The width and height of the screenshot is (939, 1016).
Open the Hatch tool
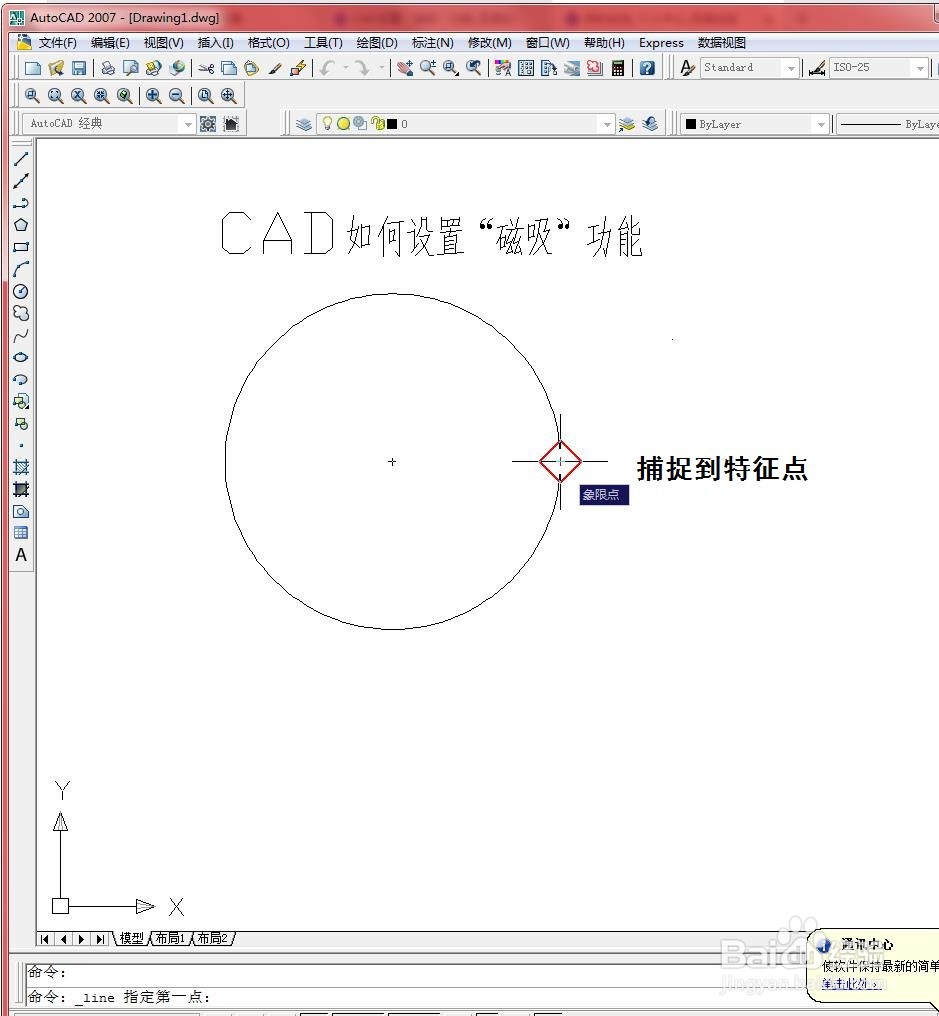[21, 467]
